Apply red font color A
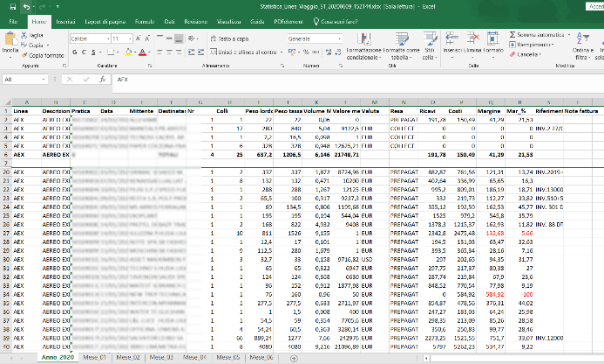Viewport: 604px width, 364px height. click(143, 52)
